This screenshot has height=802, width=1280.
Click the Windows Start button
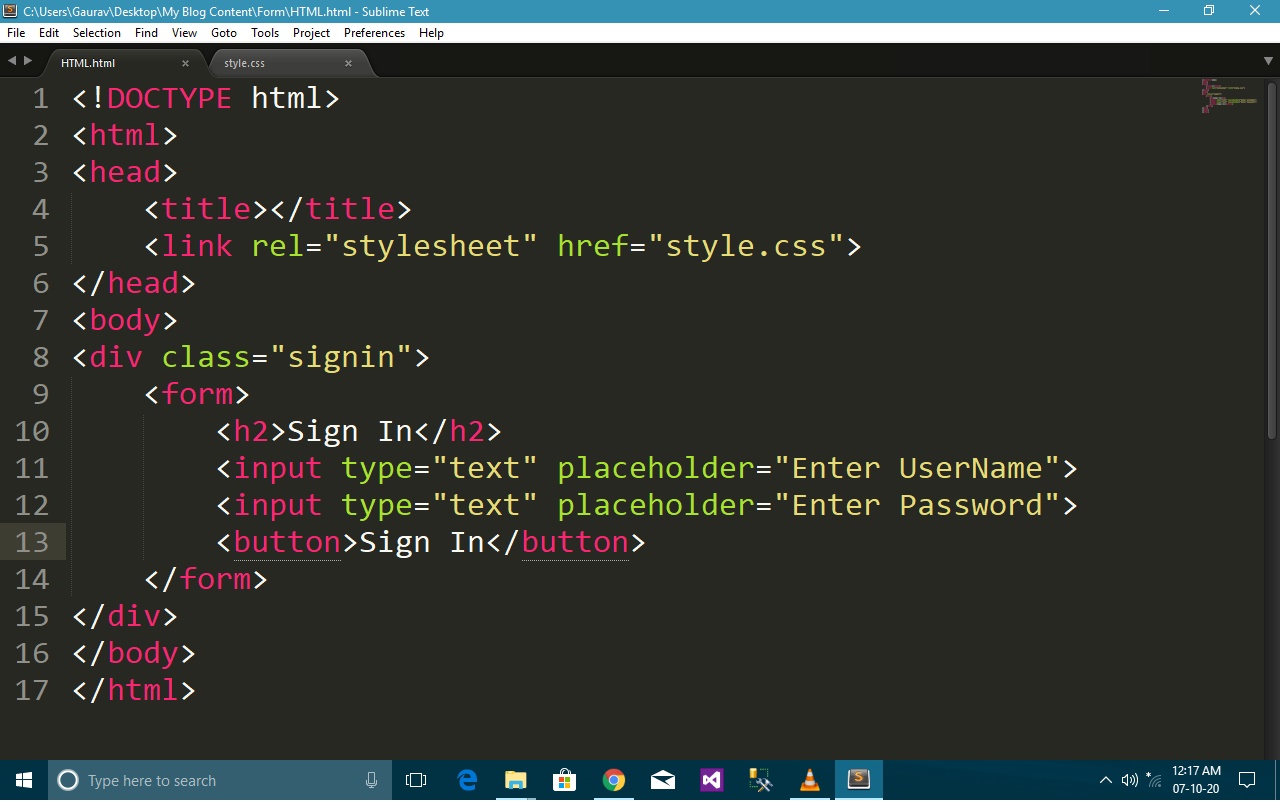coord(22,780)
